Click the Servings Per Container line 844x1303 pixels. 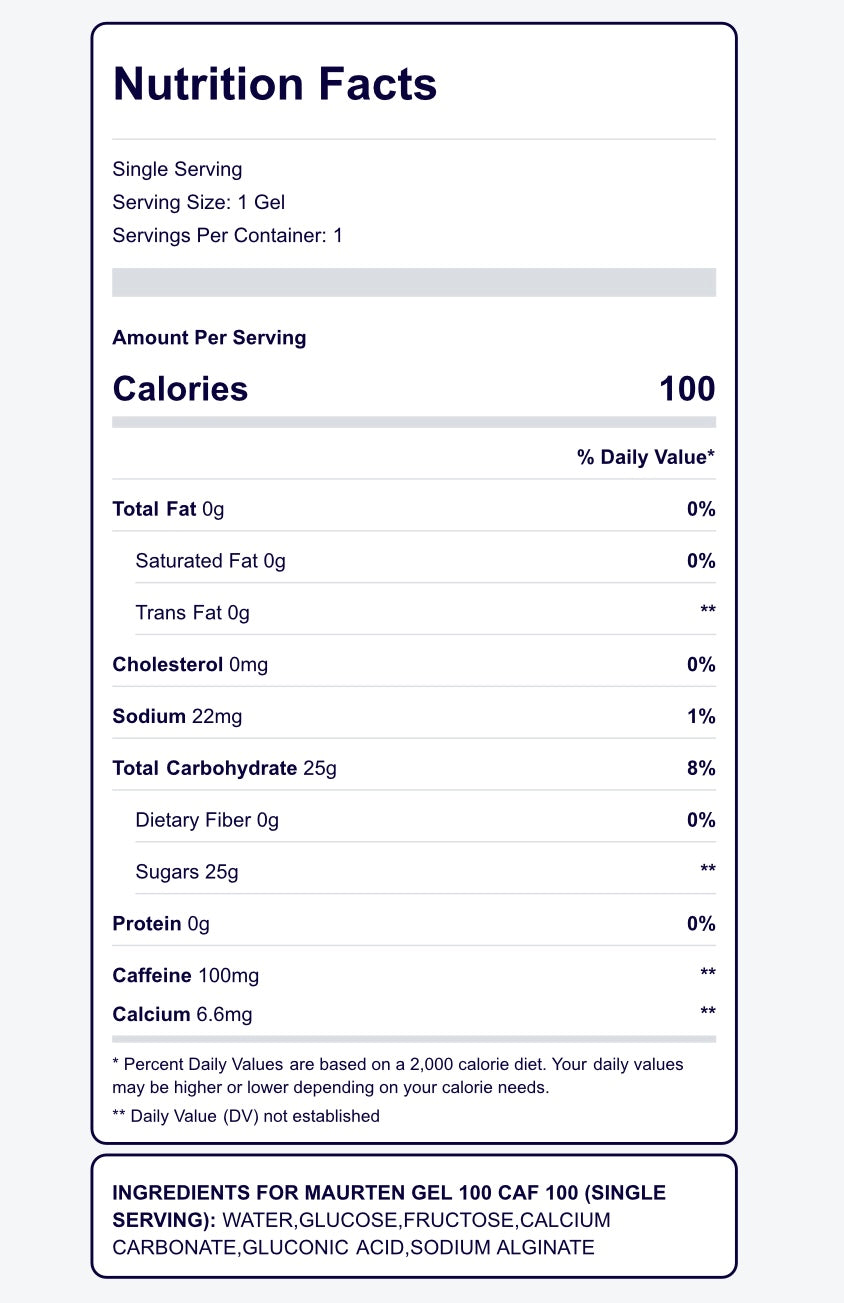228,236
